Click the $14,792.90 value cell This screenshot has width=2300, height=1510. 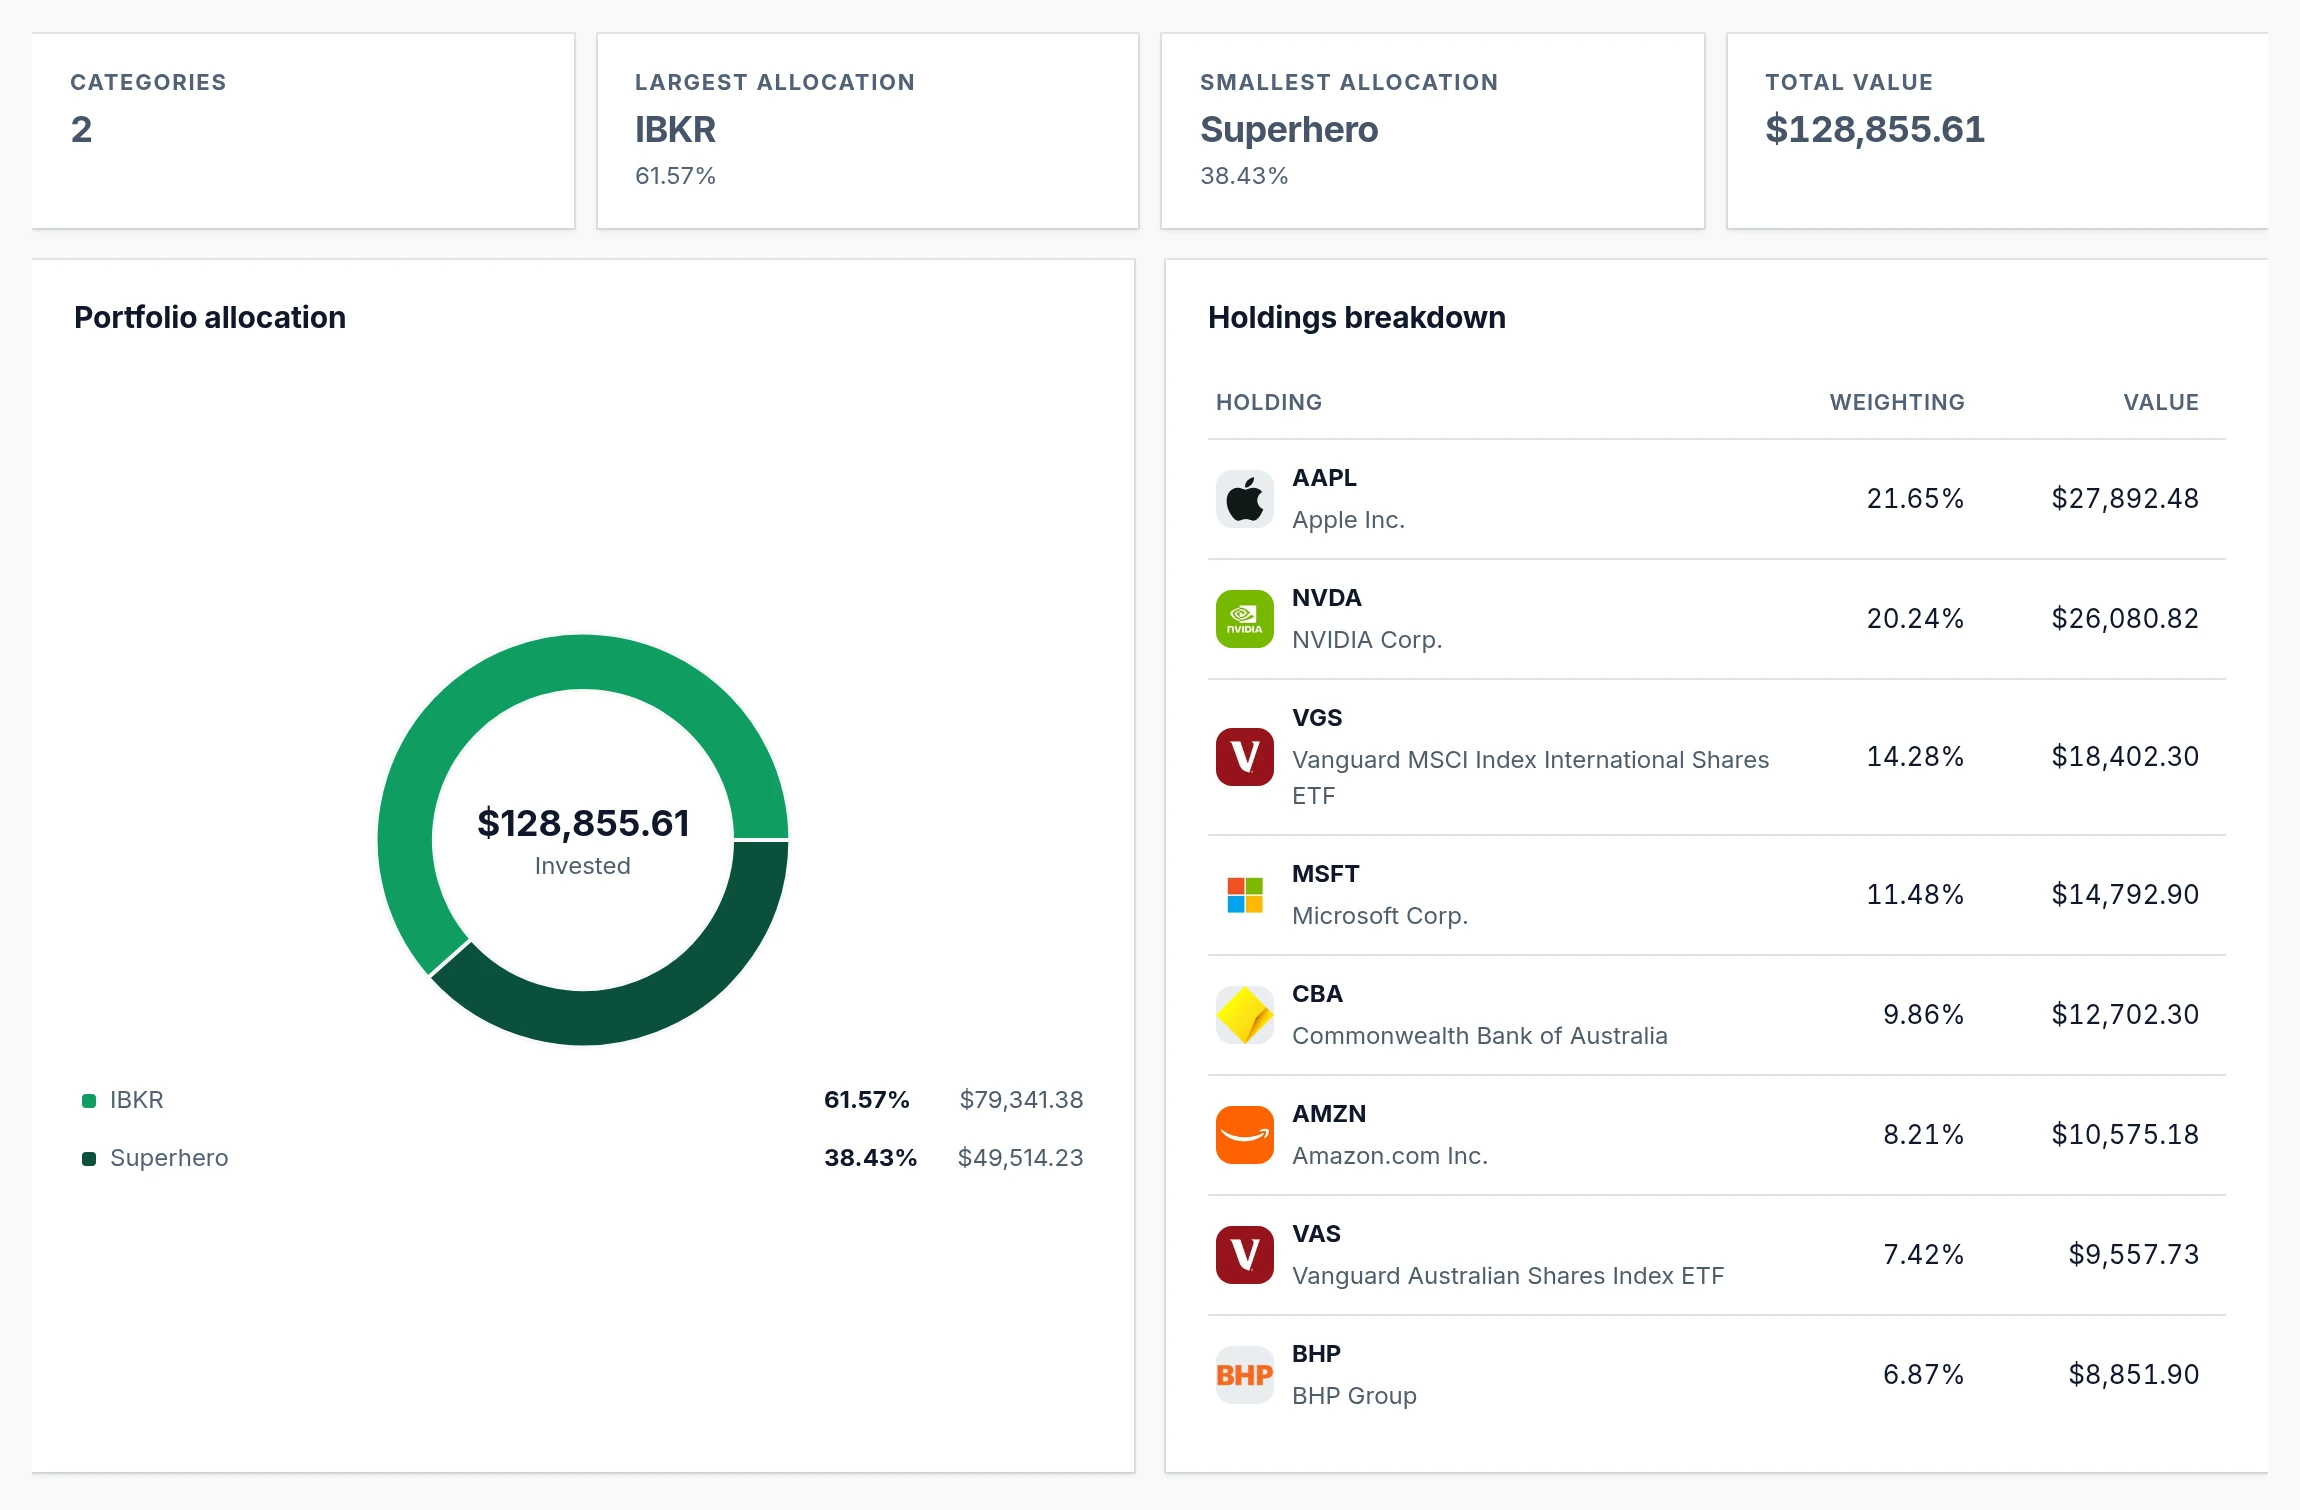tap(2125, 895)
